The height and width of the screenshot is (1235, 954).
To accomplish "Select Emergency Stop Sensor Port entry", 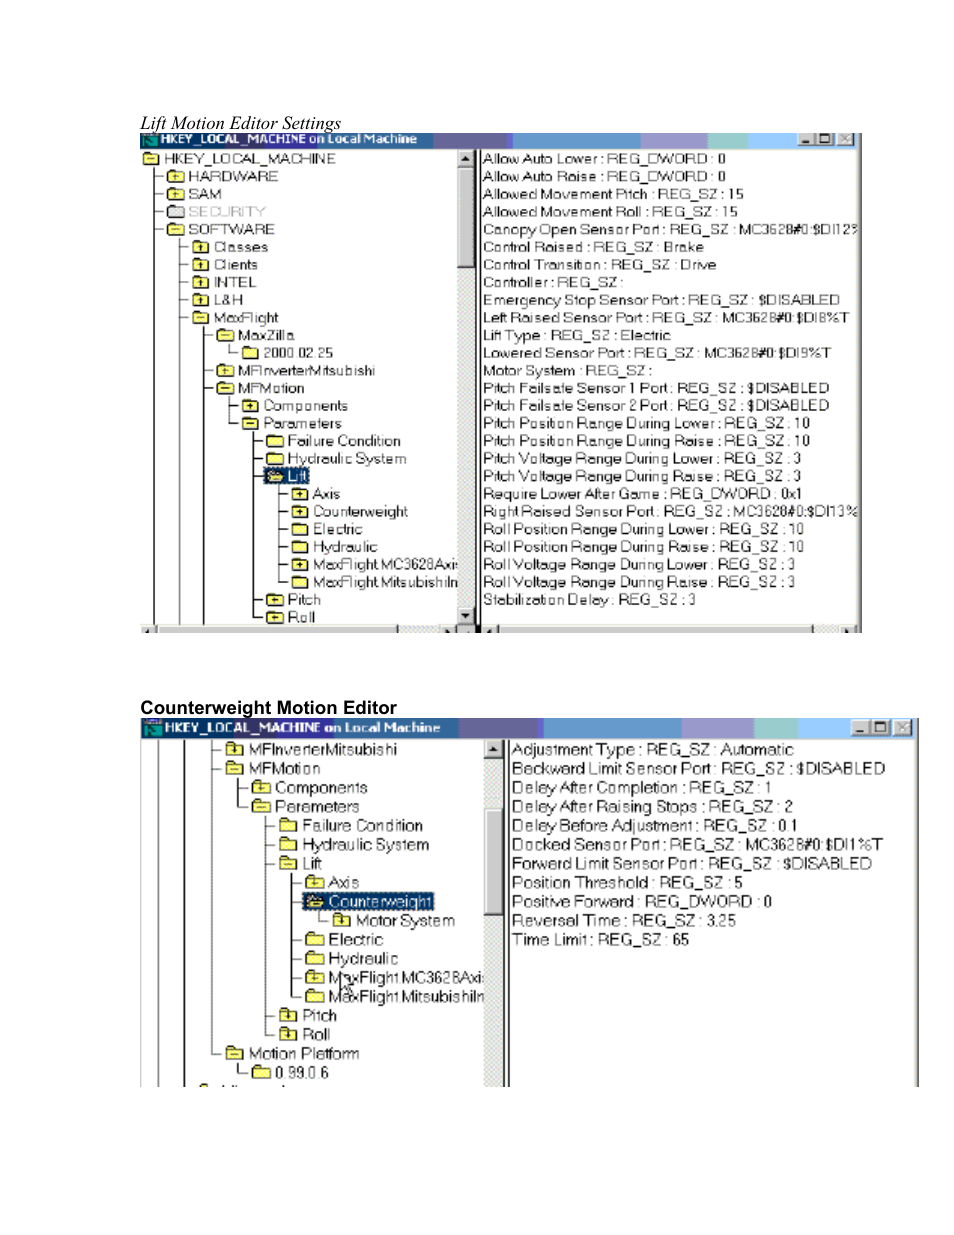I will pyautogui.click(x=661, y=300).
